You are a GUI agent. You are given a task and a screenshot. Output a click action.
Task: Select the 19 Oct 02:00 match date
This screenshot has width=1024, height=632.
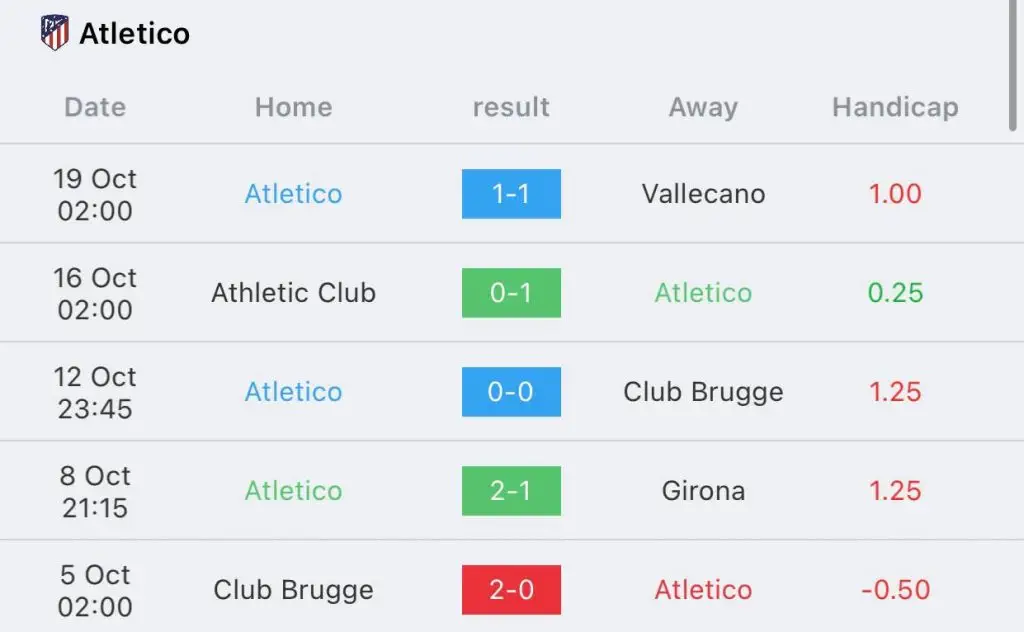tap(95, 195)
